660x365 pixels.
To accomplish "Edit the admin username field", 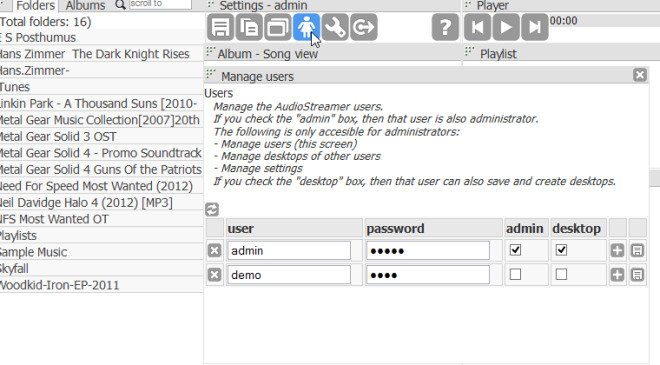I will [289, 250].
